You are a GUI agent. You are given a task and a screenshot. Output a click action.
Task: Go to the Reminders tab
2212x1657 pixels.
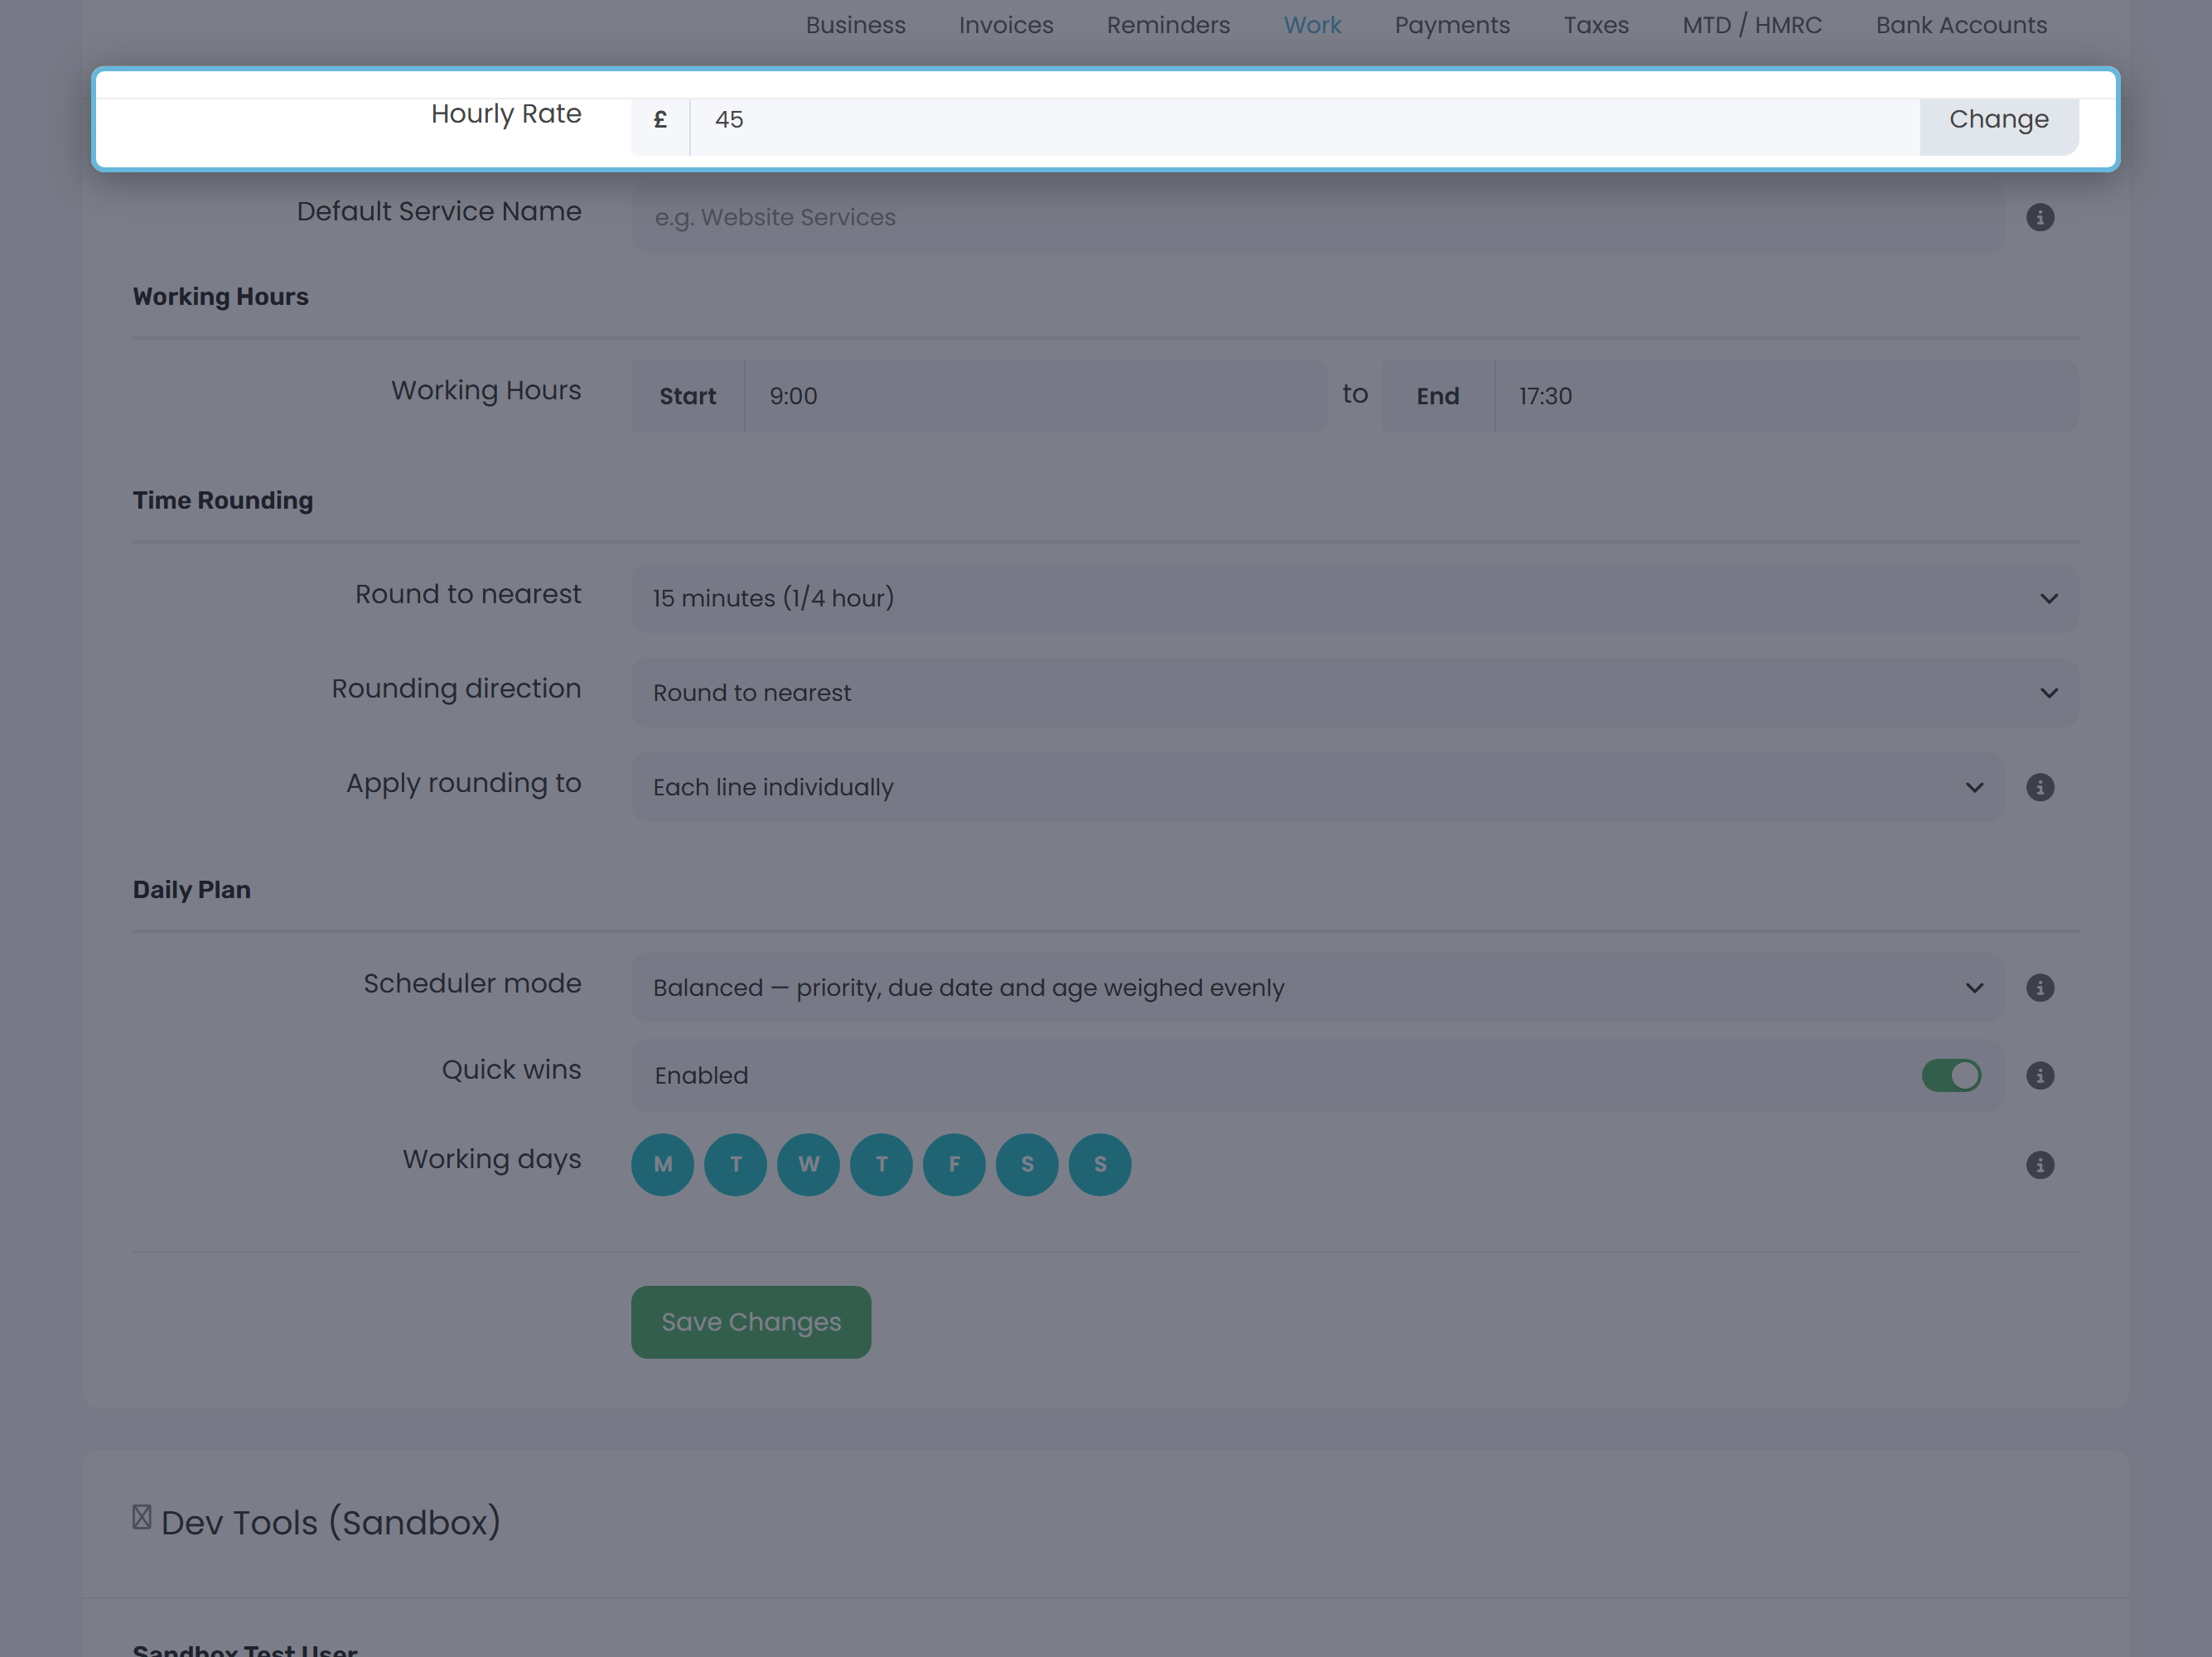[1168, 25]
